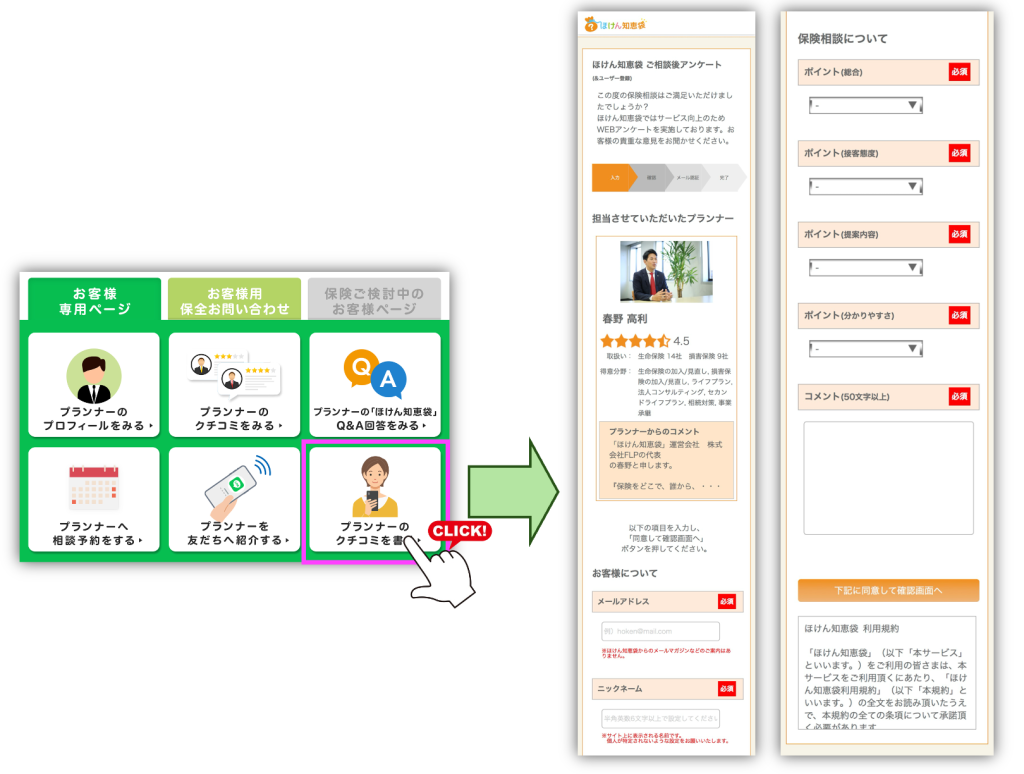Switch to お客様用保全お問い合わせ tab
Image resolution: width=1024 pixels, height=774 pixels.
coord(234,300)
